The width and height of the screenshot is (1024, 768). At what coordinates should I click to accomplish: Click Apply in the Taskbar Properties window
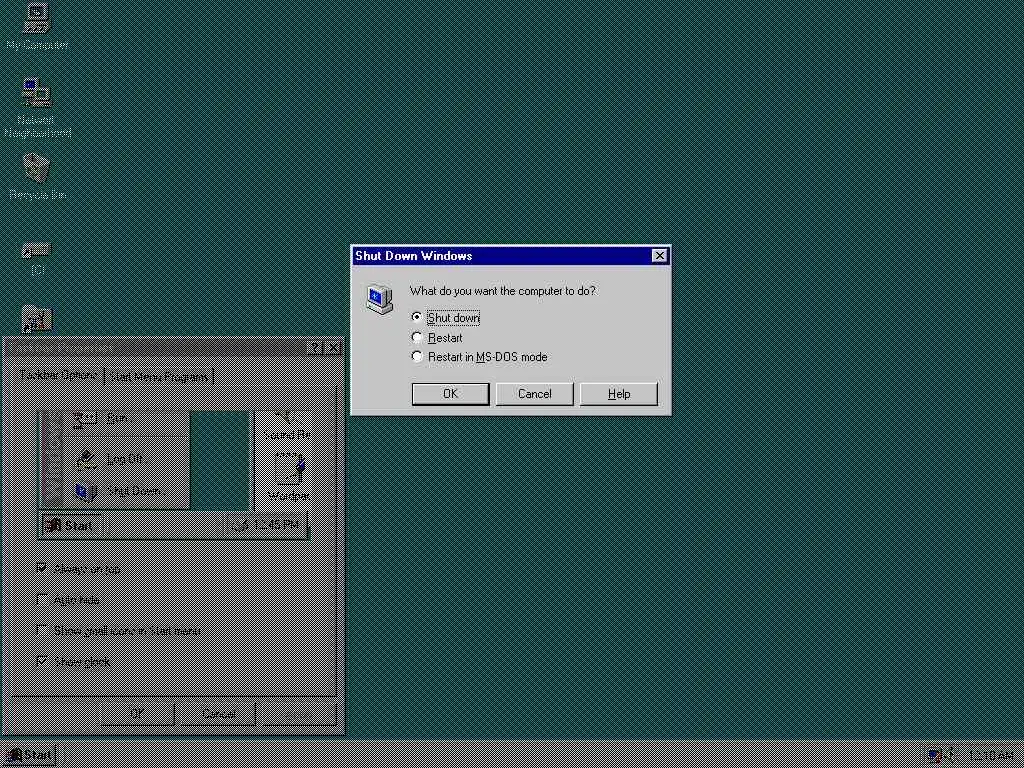pyautogui.click(x=299, y=713)
